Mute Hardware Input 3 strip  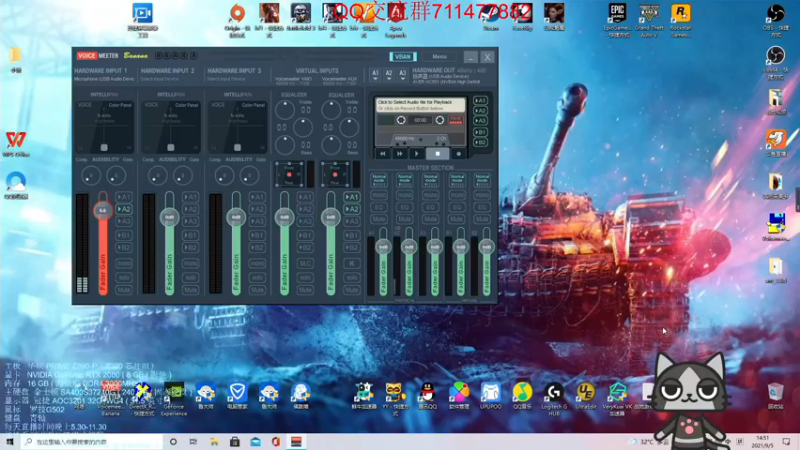(257, 290)
